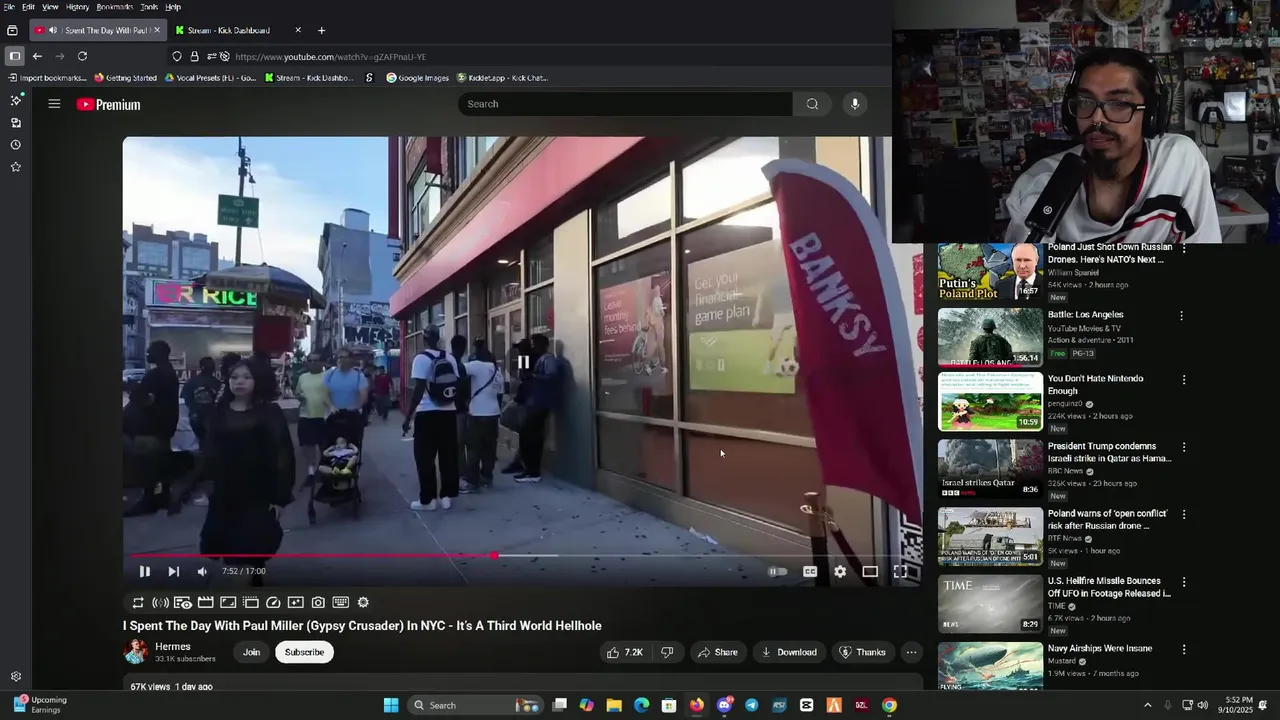The height and width of the screenshot is (720, 1280).
Task: Open Chrome from the taskbar
Action: pyautogui.click(x=889, y=705)
